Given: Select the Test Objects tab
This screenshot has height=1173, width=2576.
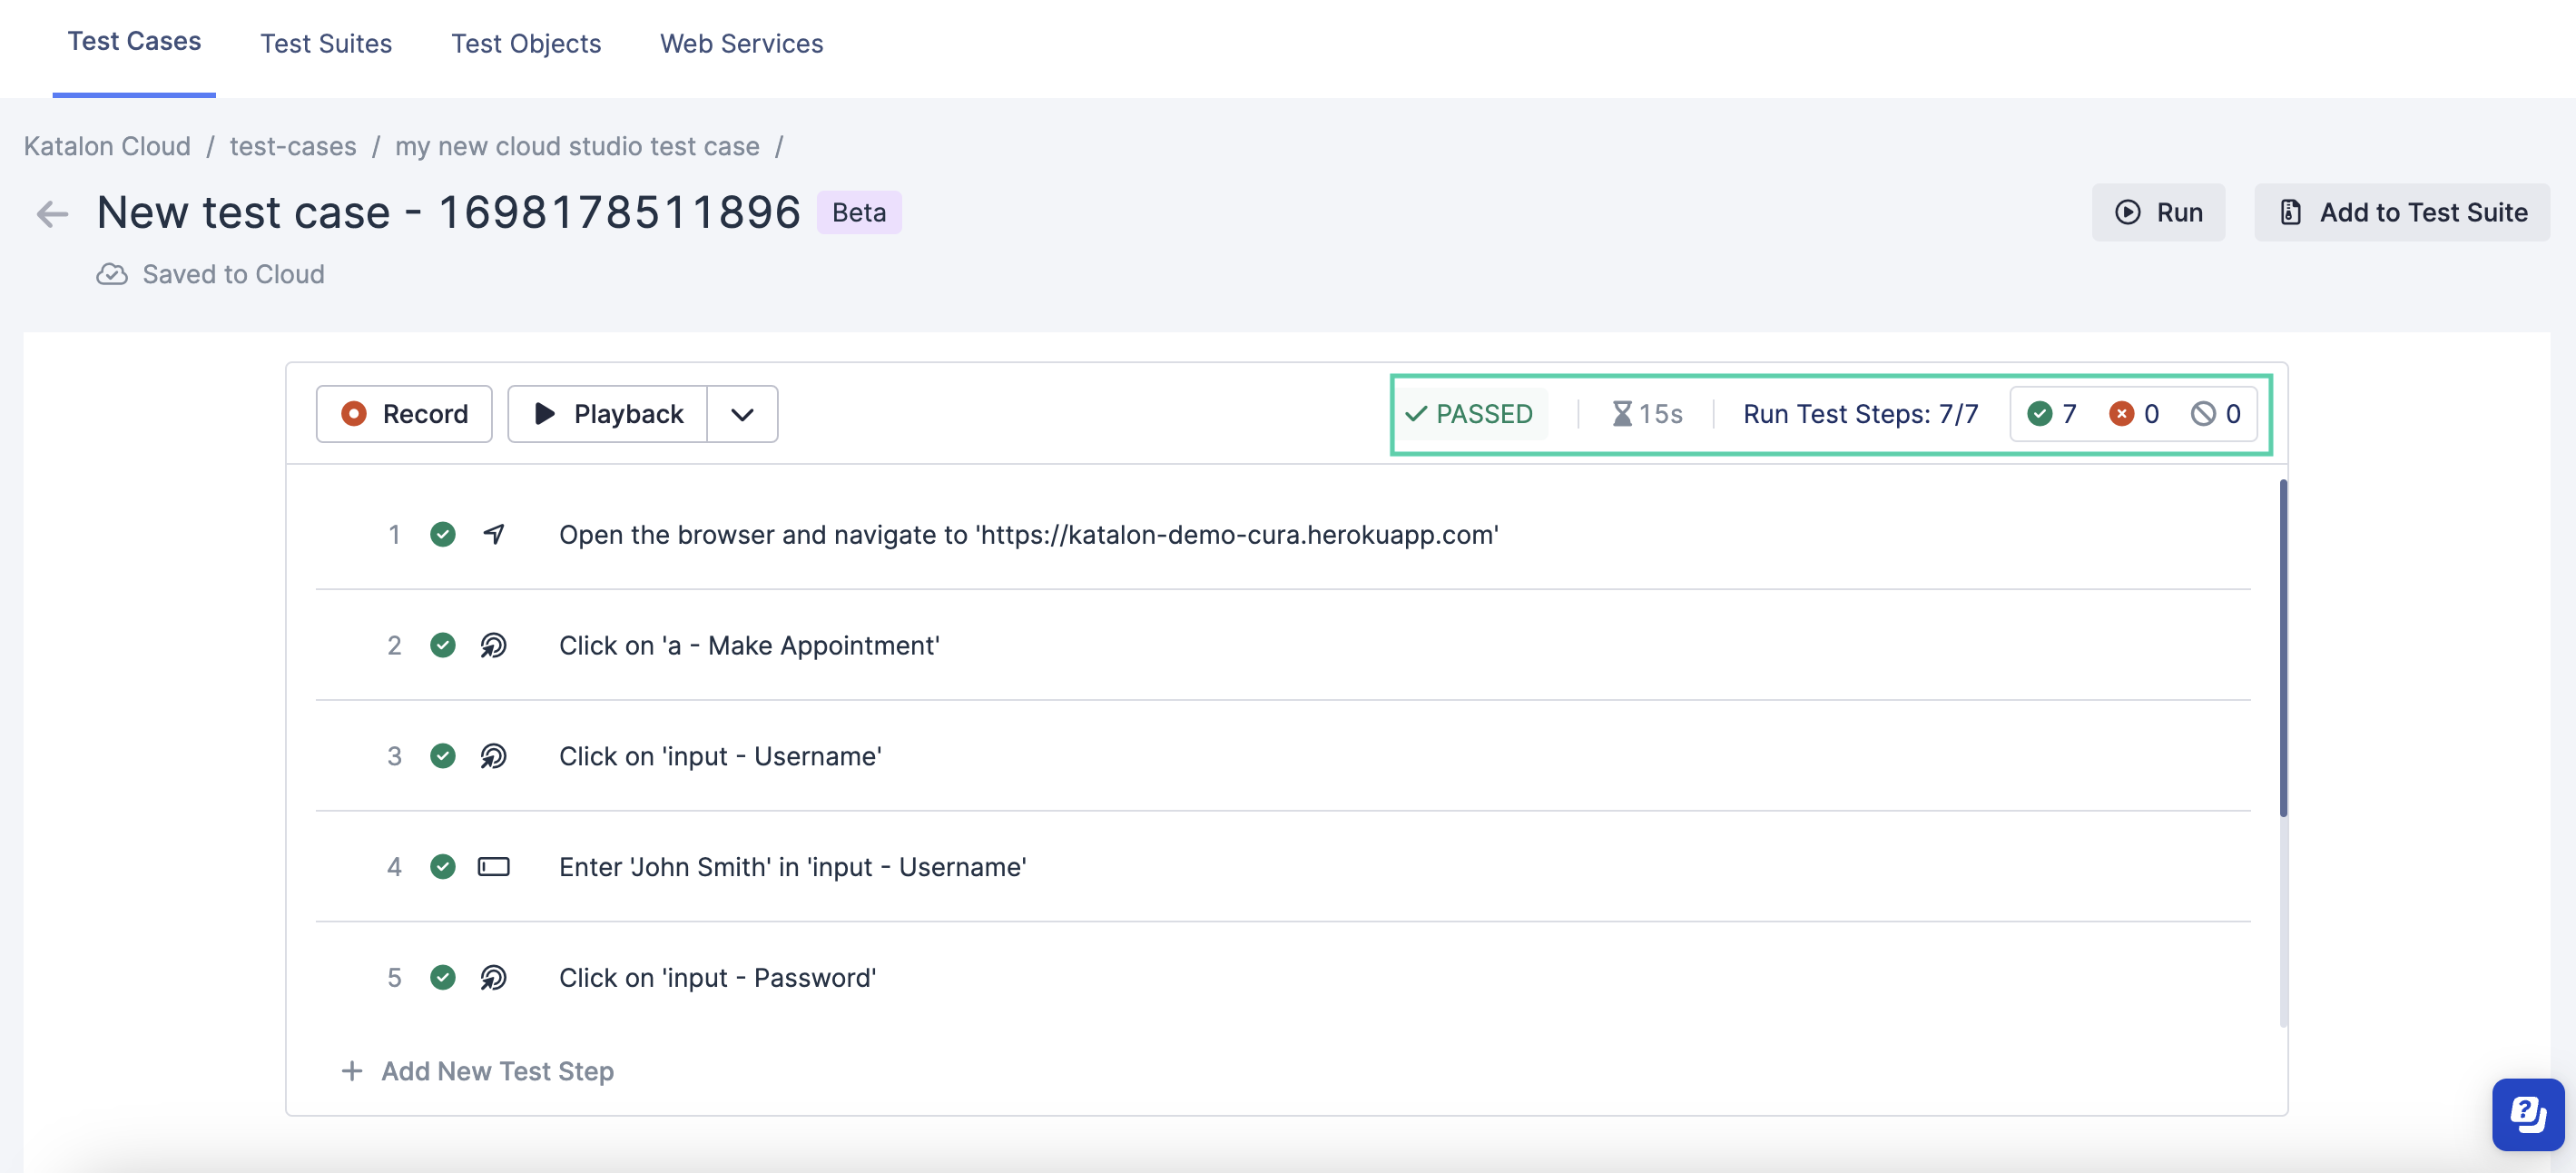Looking at the screenshot, I should click(526, 41).
